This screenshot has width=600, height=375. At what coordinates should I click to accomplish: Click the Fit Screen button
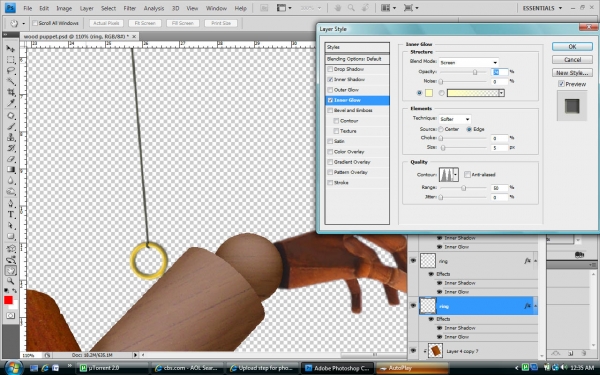pyautogui.click(x=145, y=23)
